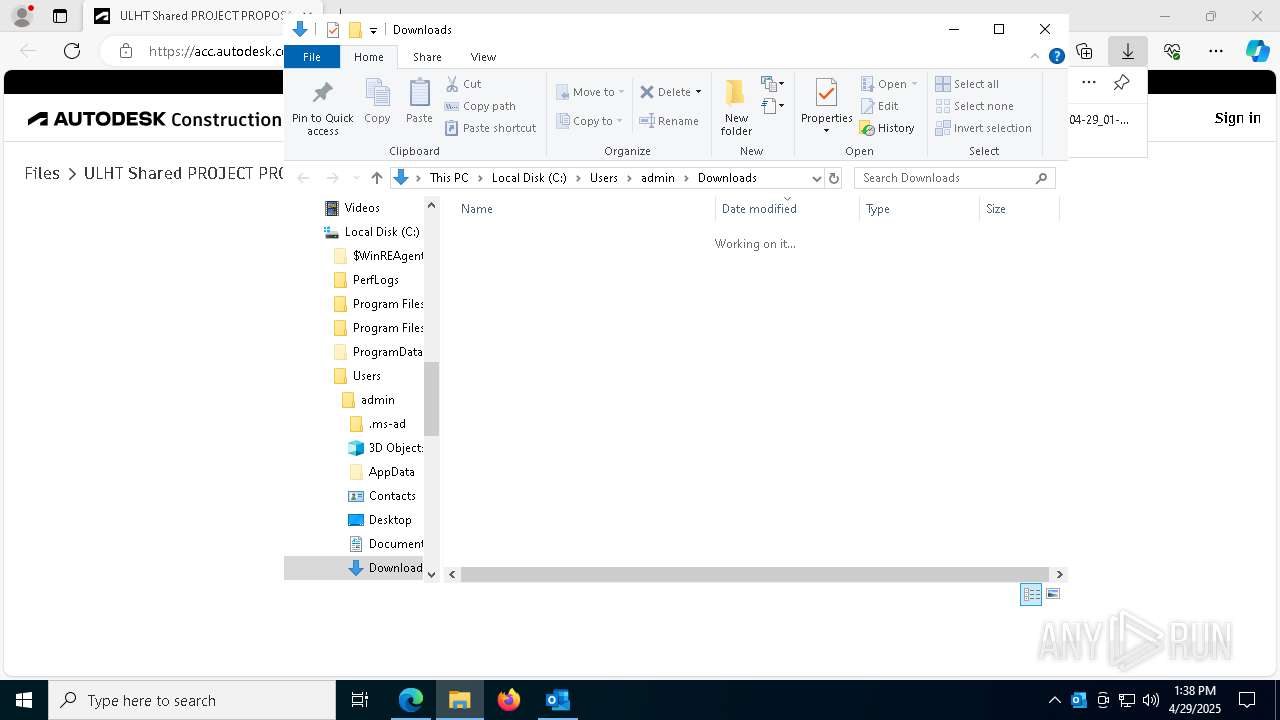Screen dimensions: 1280x720
Task: Click the horizontal scrollbar in file list
Action: point(755,574)
